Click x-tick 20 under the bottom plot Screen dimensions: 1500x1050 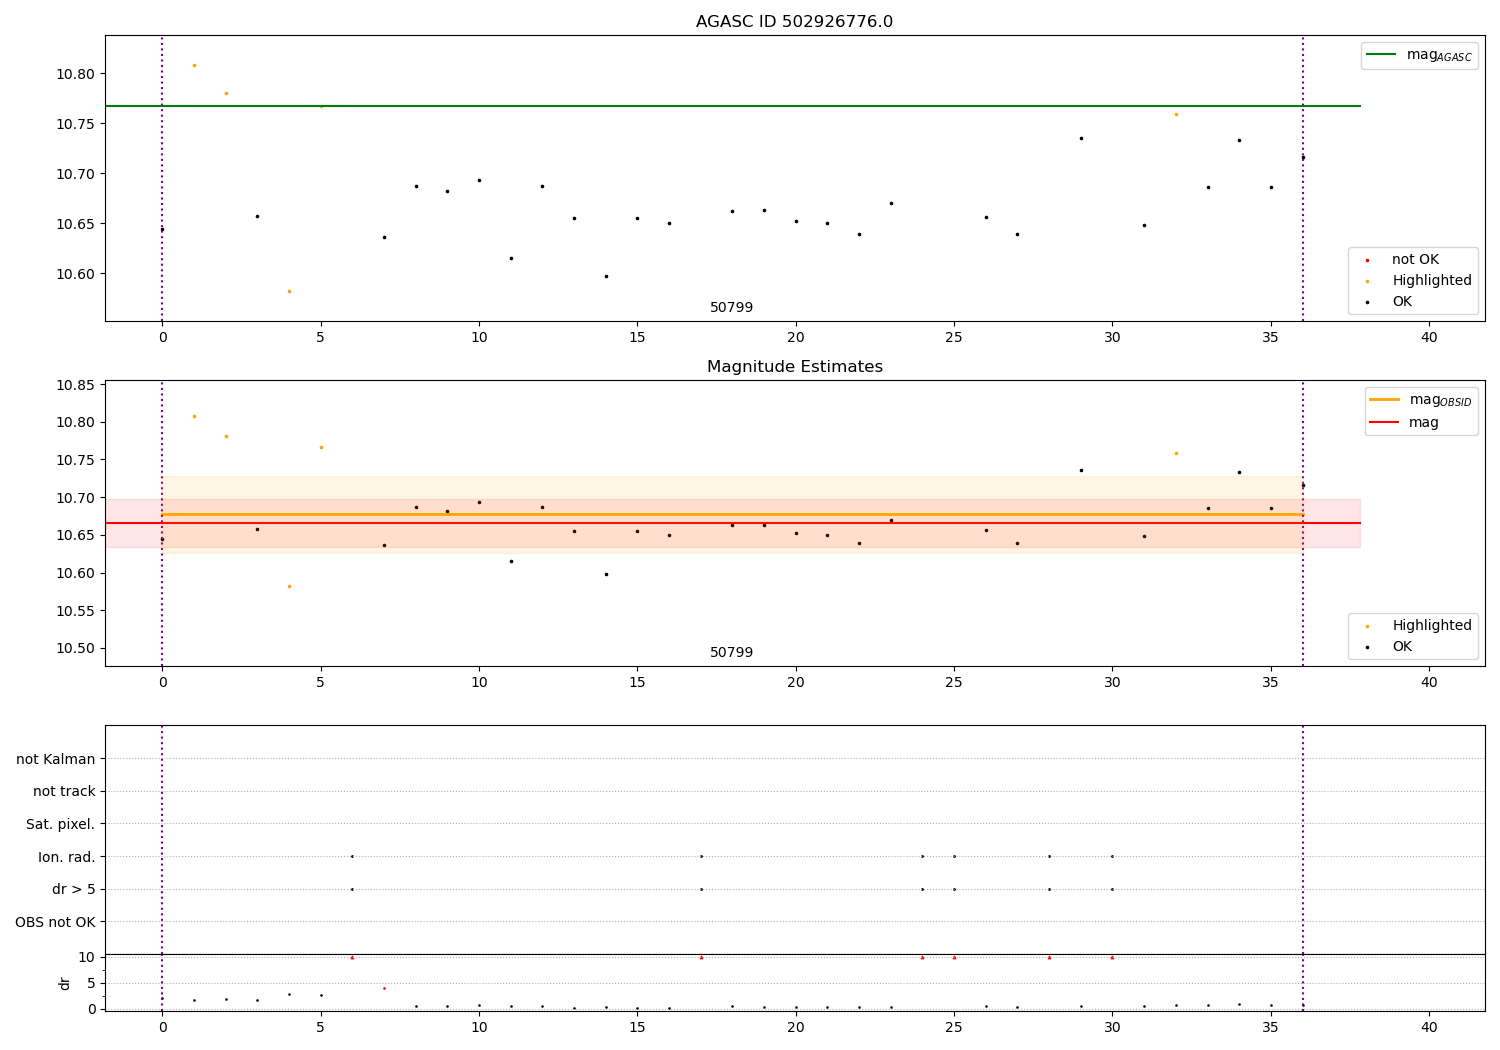pyautogui.click(x=796, y=1028)
